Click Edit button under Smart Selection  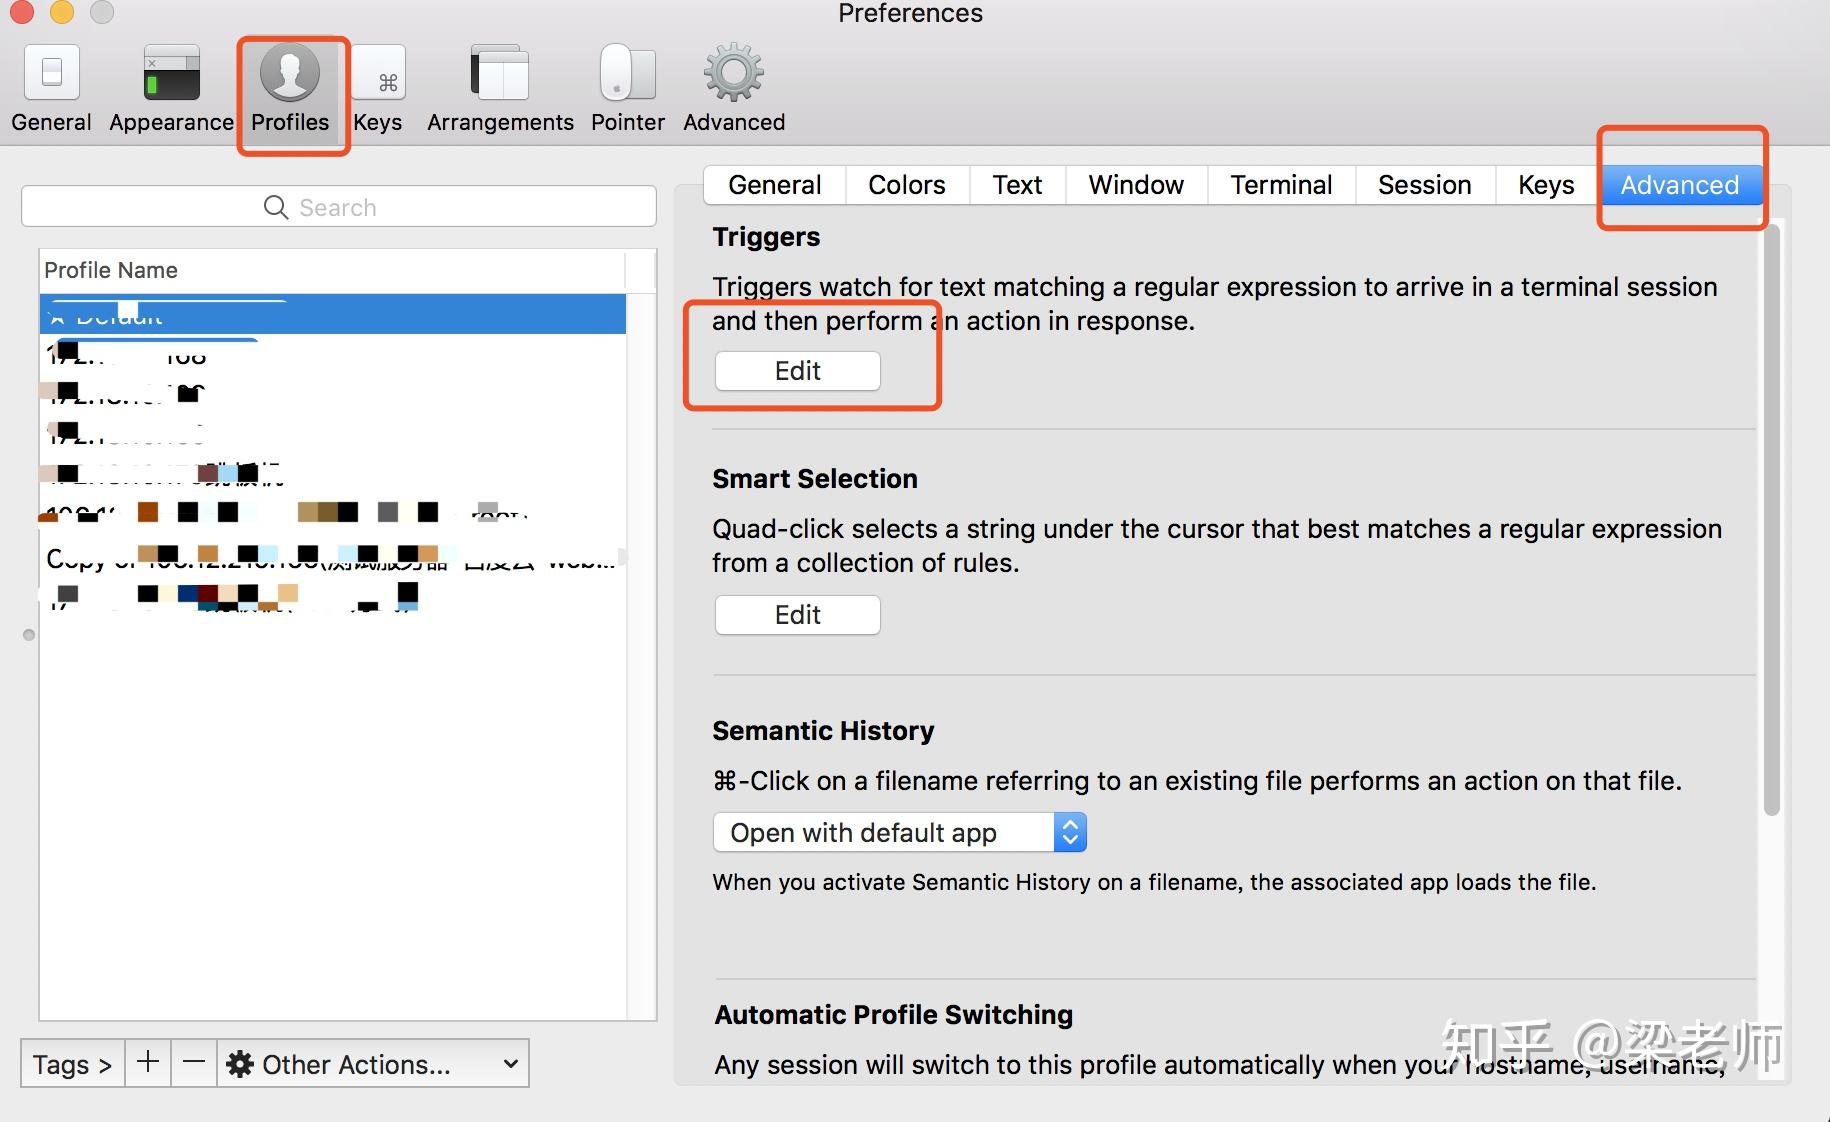[x=798, y=615]
